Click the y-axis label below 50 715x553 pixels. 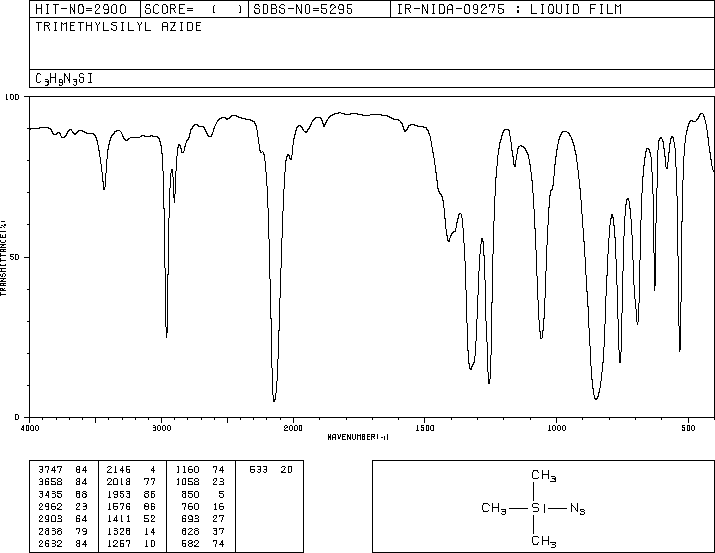click(17, 417)
